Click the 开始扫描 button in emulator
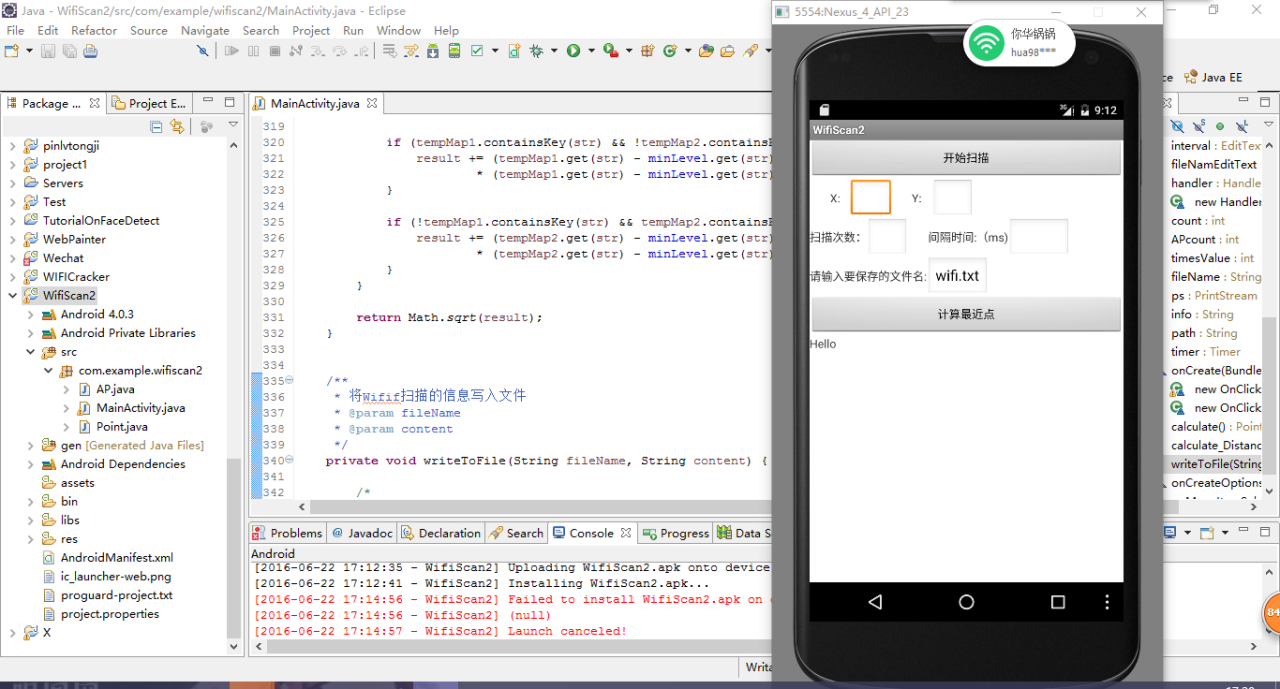Image resolution: width=1280 pixels, height=689 pixels. tap(966, 158)
